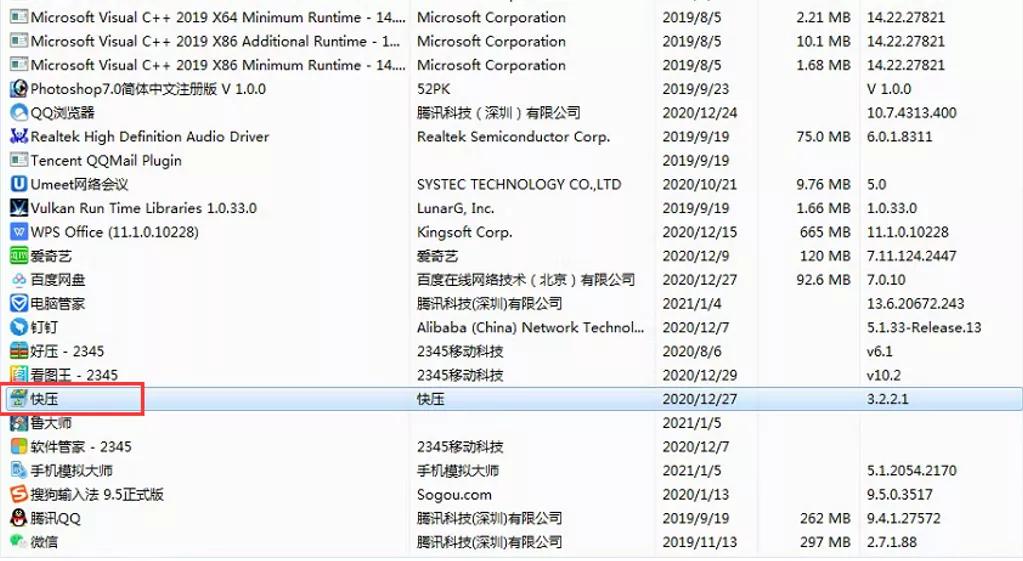Click the QQ浏览器 browser icon

(20, 113)
